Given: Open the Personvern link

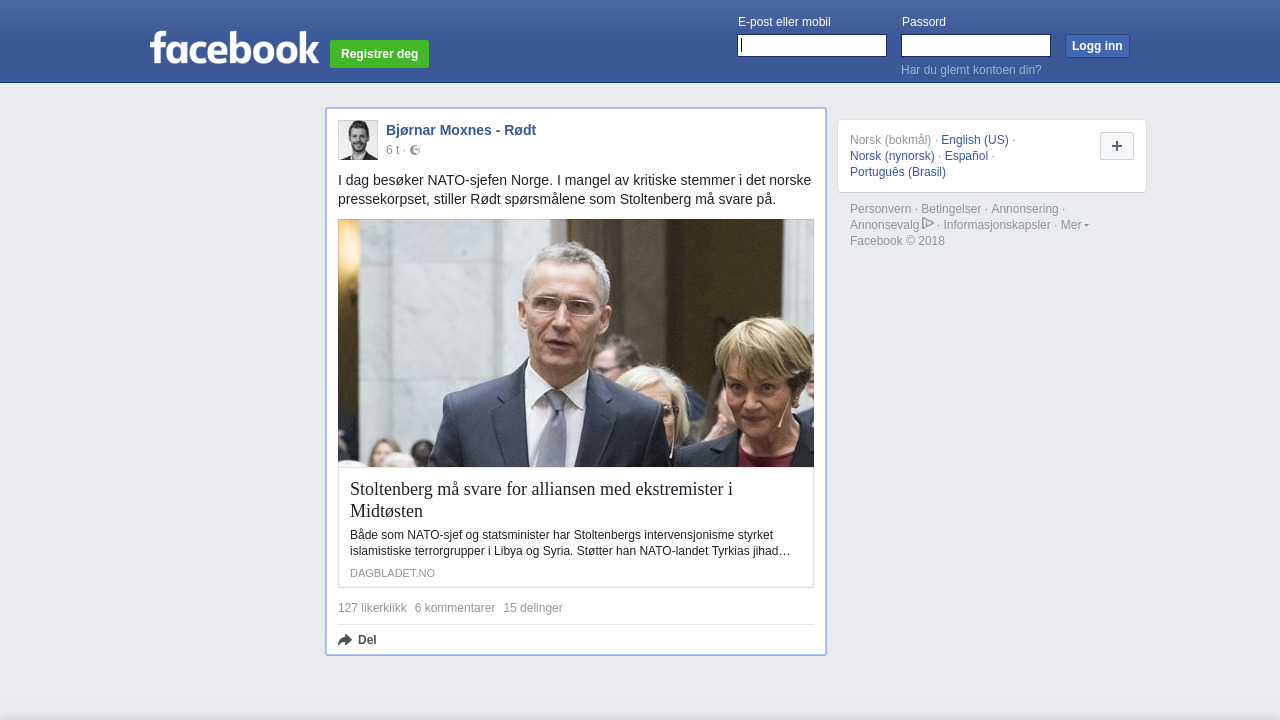Looking at the screenshot, I should pyautogui.click(x=881, y=209).
